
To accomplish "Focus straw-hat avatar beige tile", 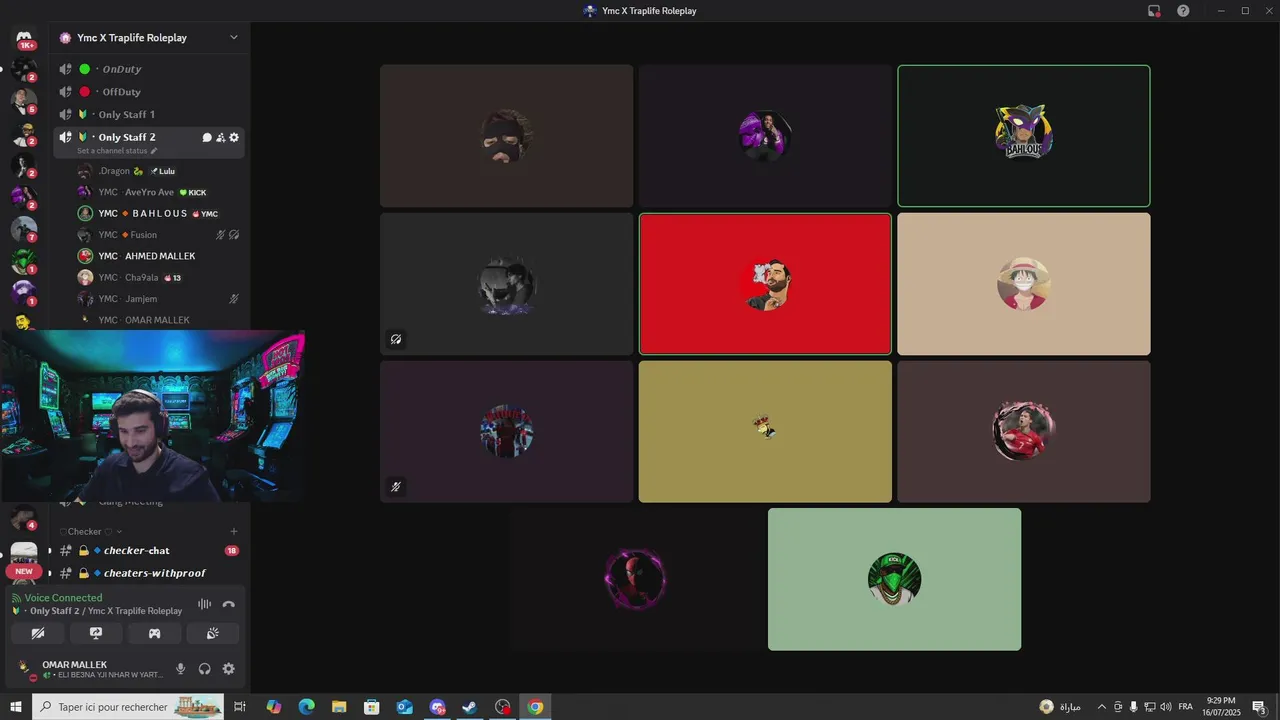I will [1023, 284].
